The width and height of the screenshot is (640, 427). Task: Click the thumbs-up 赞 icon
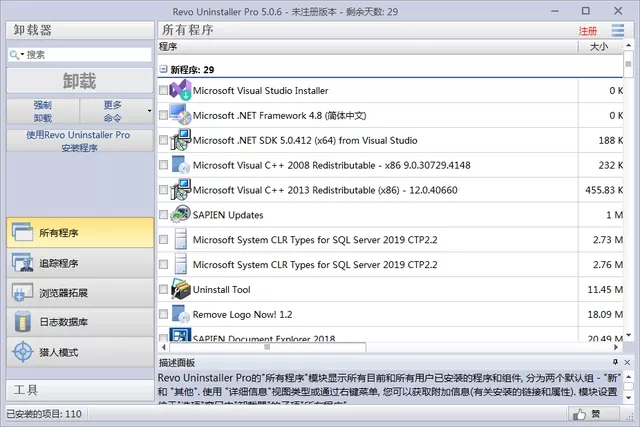tap(579, 414)
